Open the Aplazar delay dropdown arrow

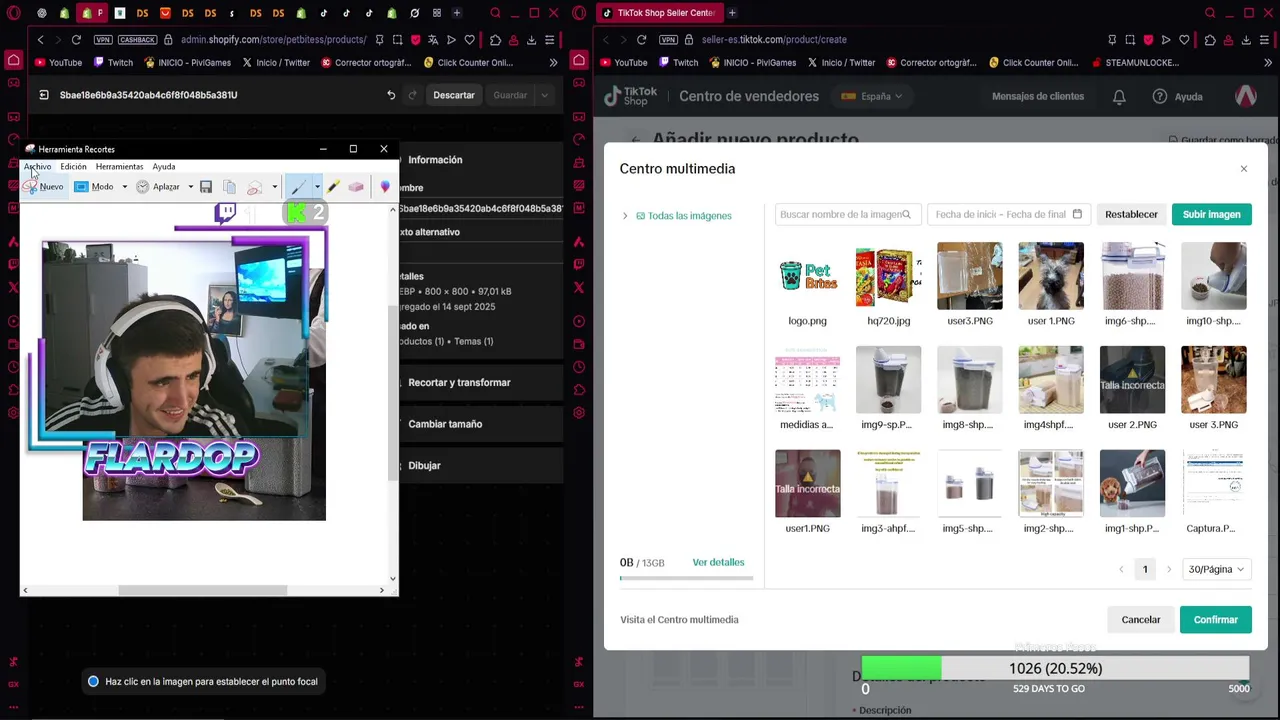190,187
